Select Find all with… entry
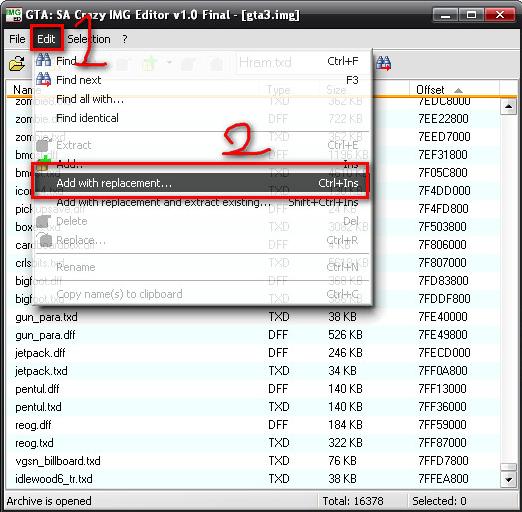The height and width of the screenshot is (512, 522). click(x=202, y=99)
